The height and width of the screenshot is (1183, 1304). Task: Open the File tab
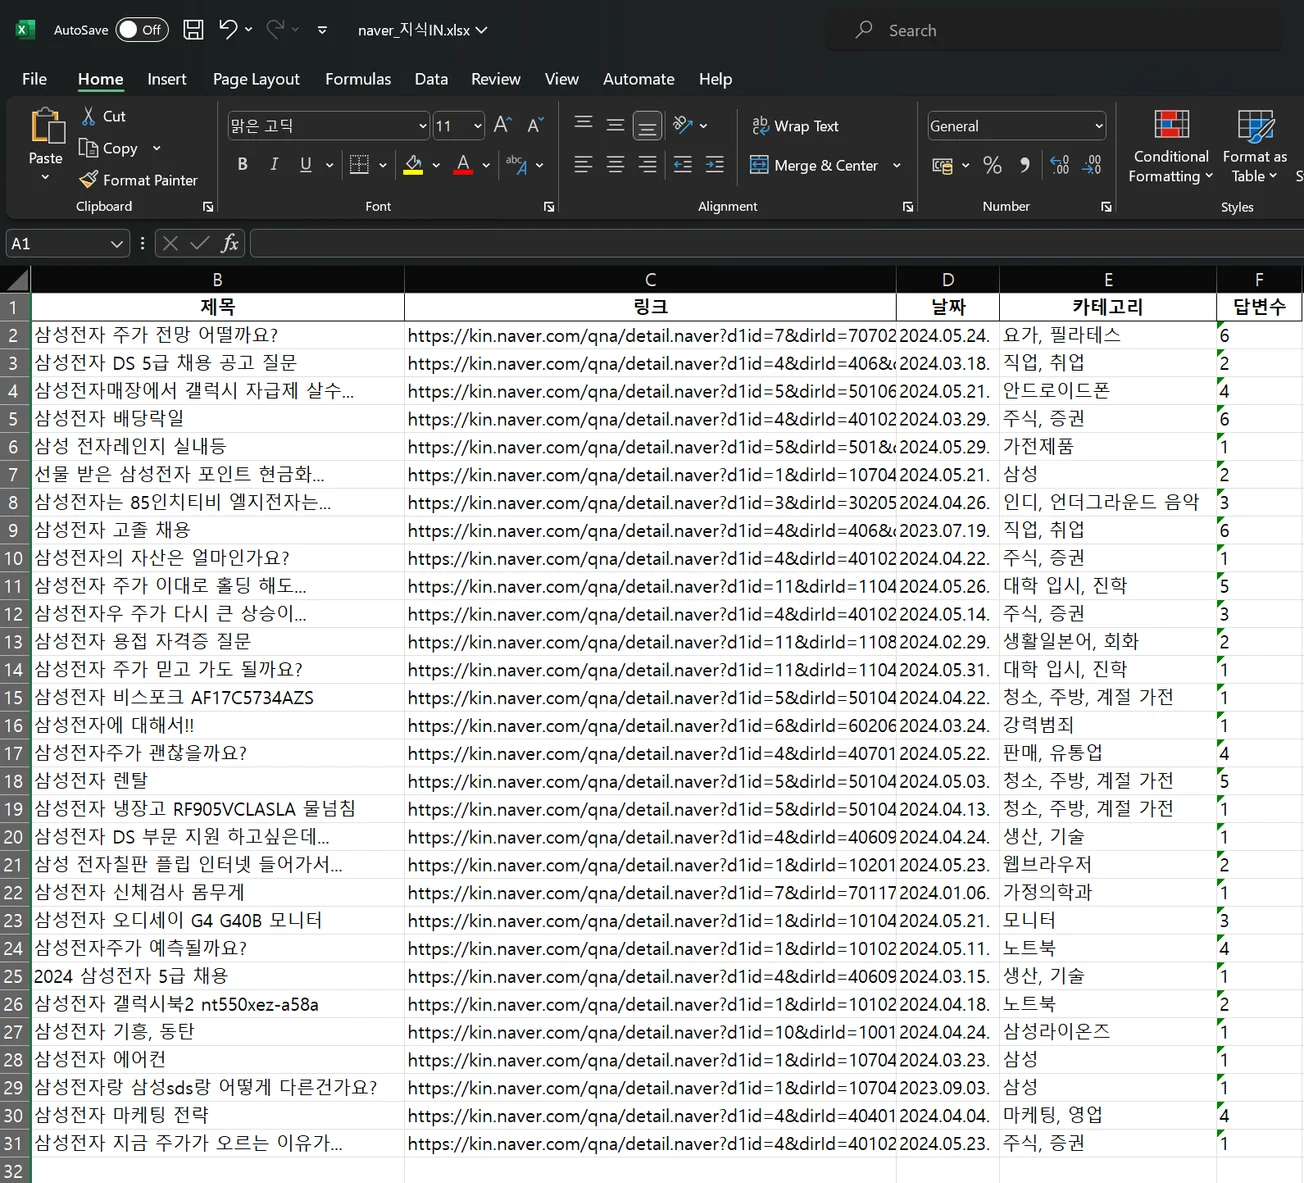point(34,78)
